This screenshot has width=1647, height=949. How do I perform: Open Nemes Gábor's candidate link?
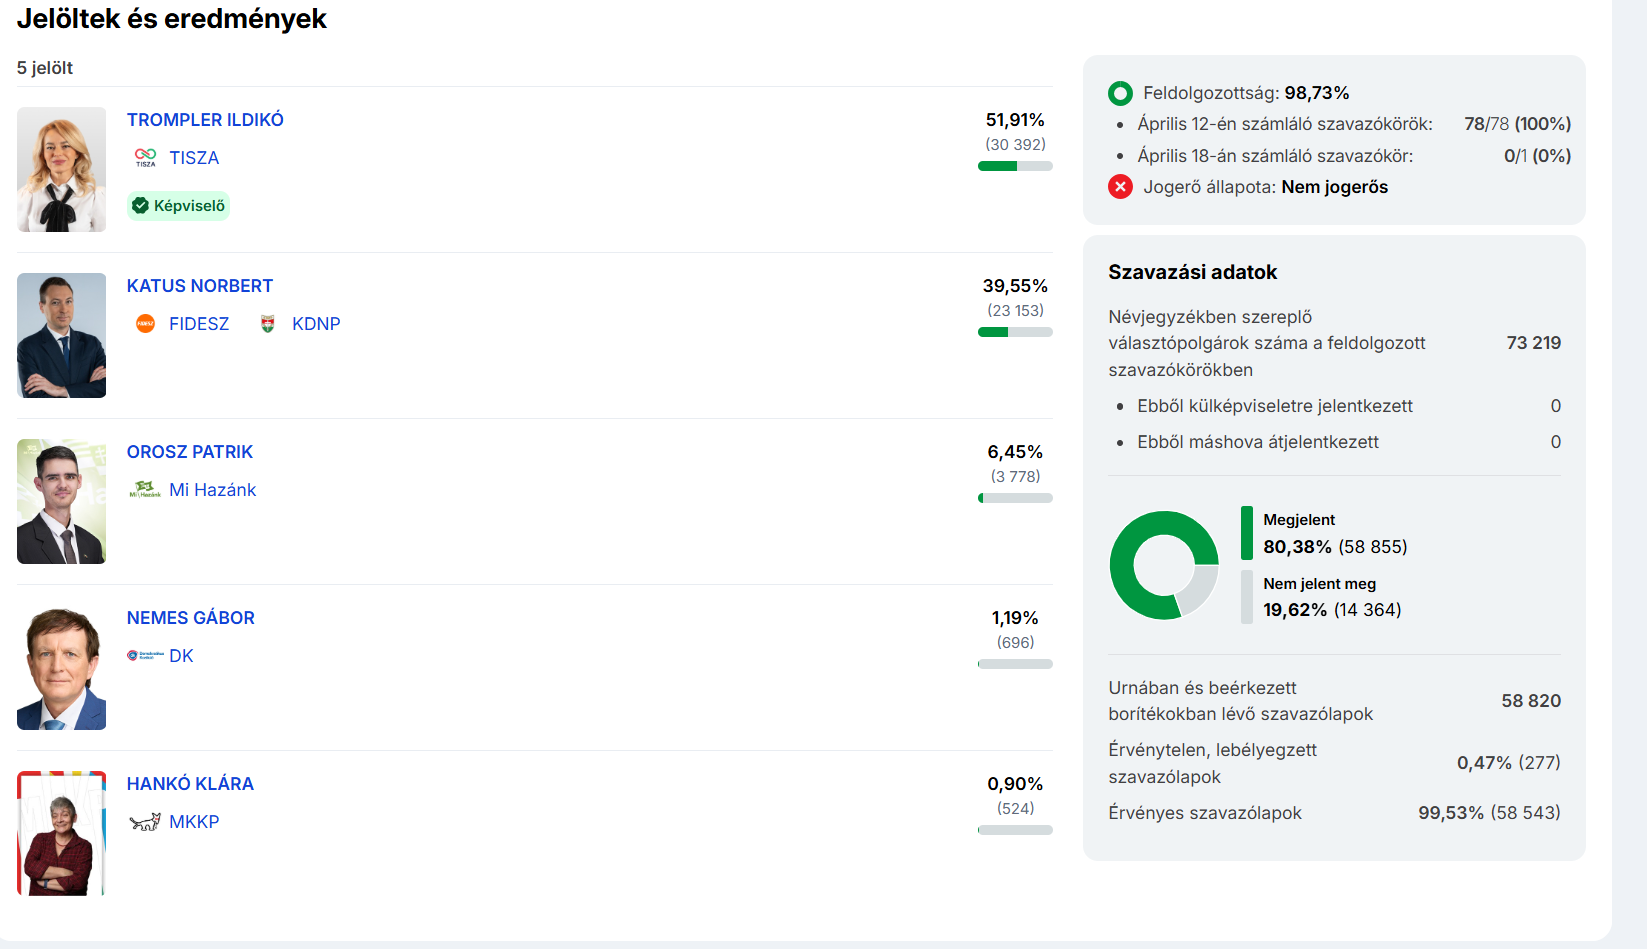pos(190,618)
